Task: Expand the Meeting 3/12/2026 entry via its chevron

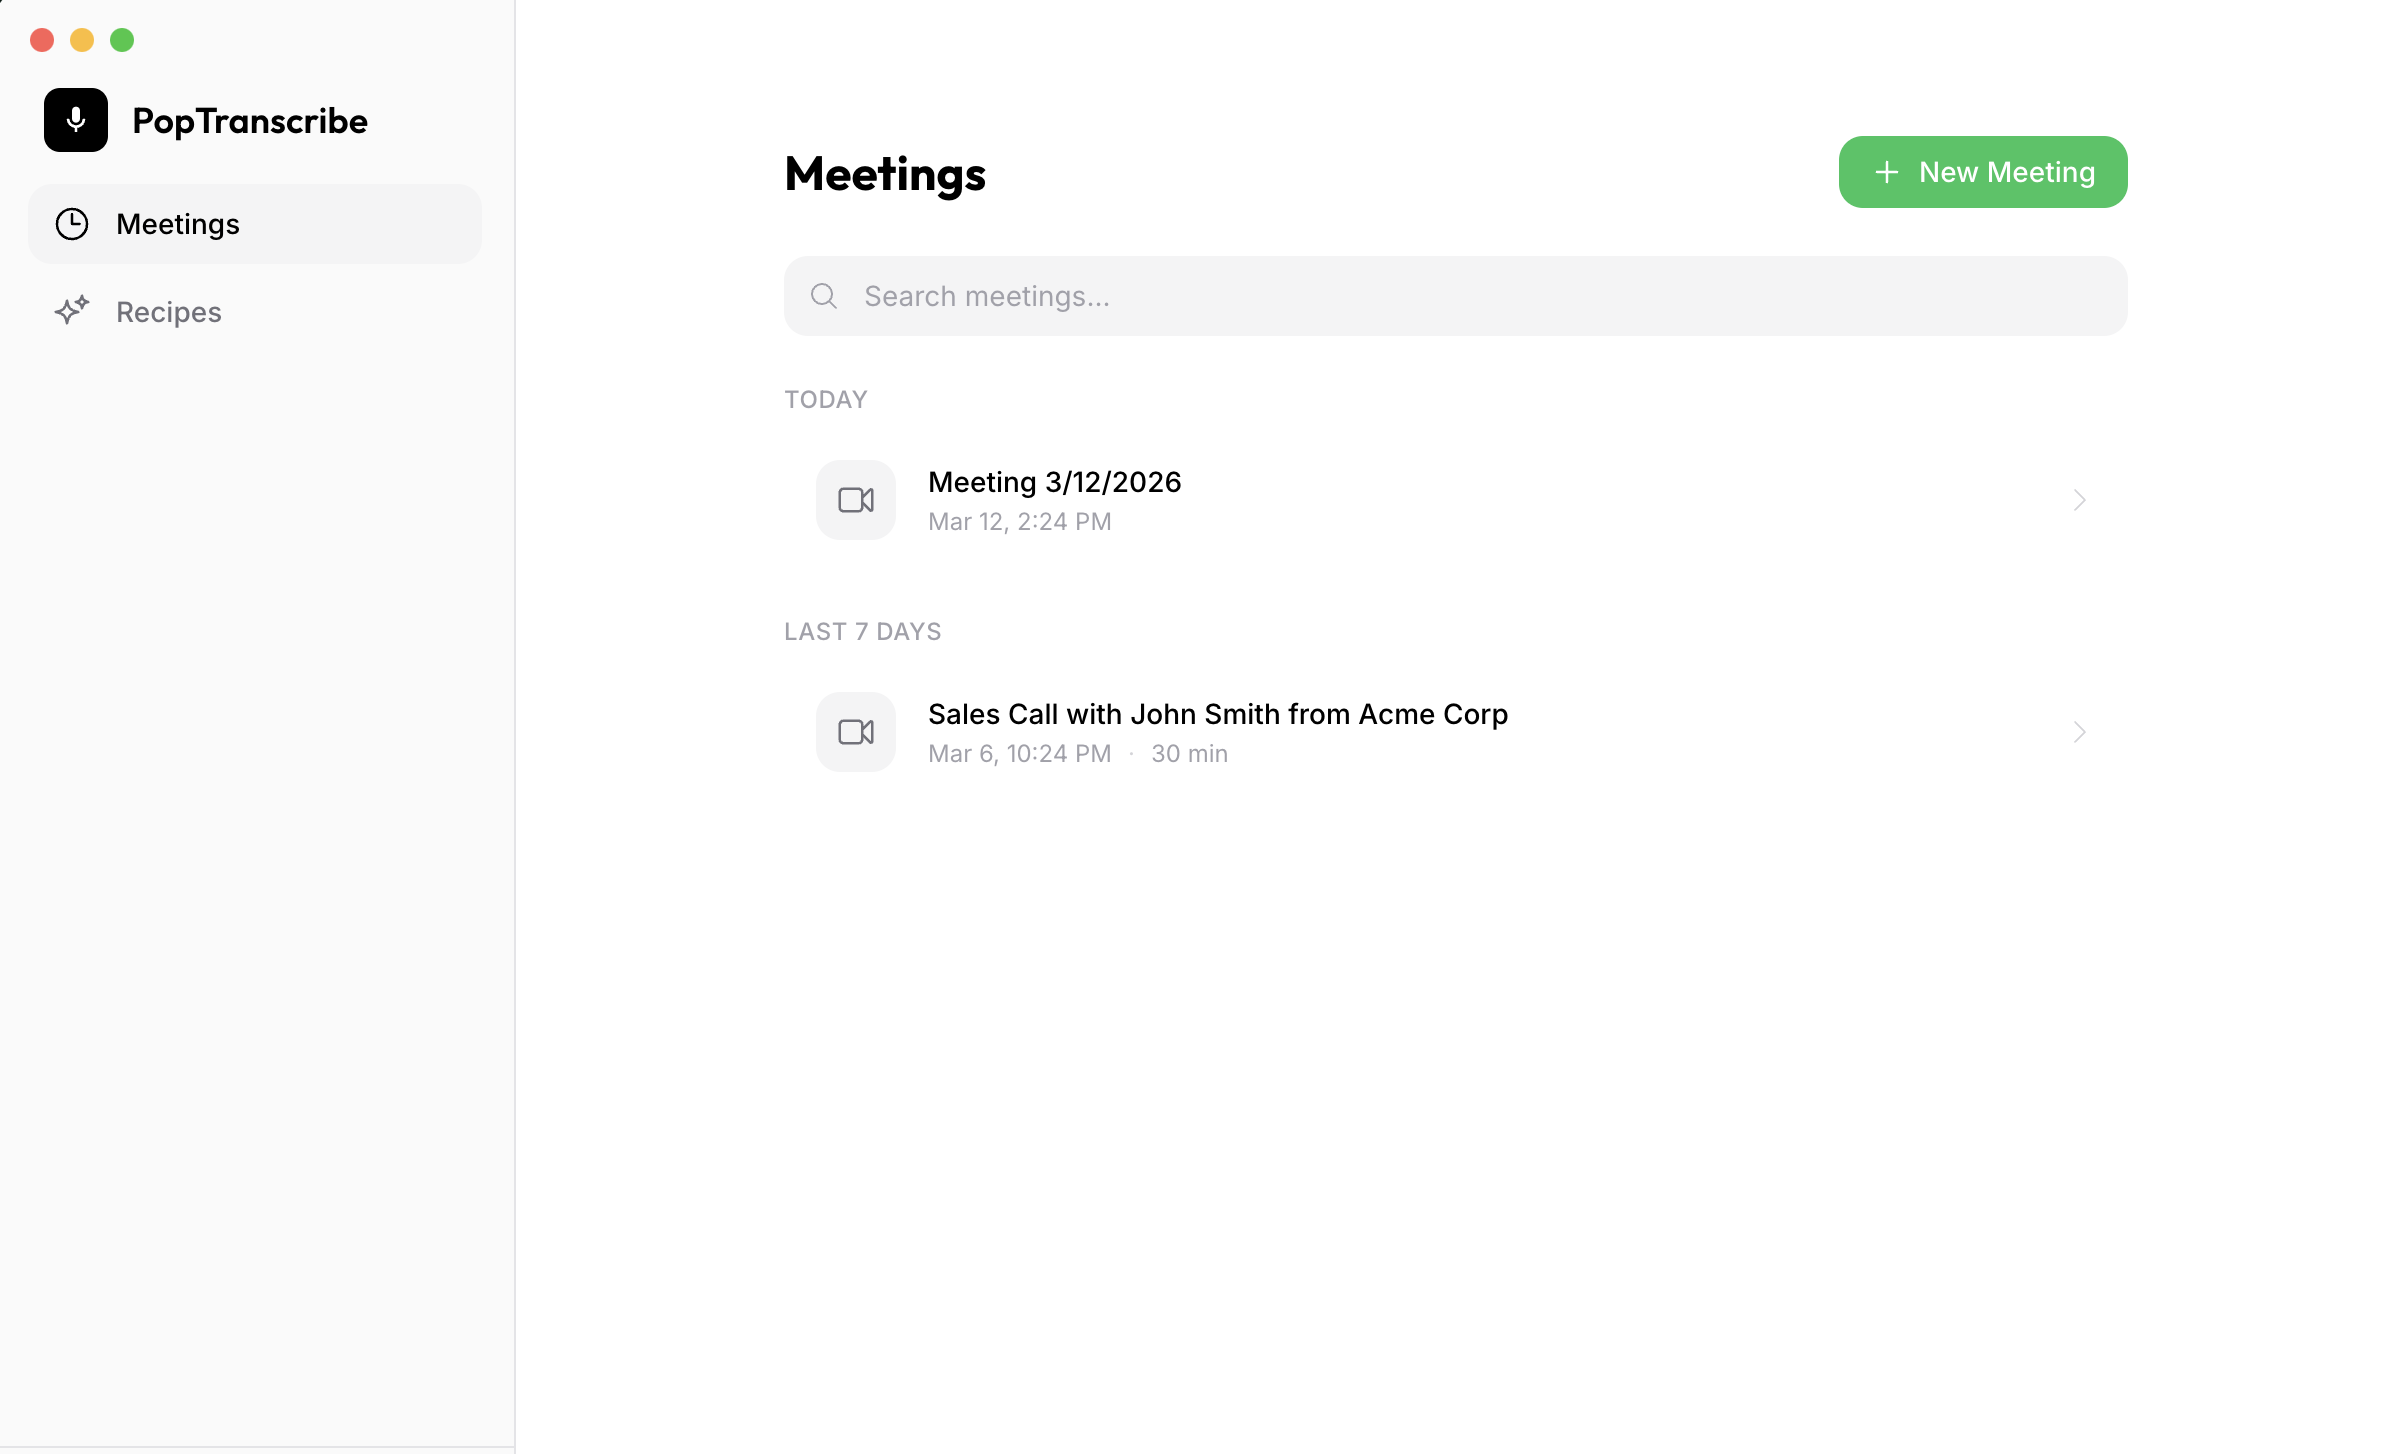Action: [x=2080, y=499]
